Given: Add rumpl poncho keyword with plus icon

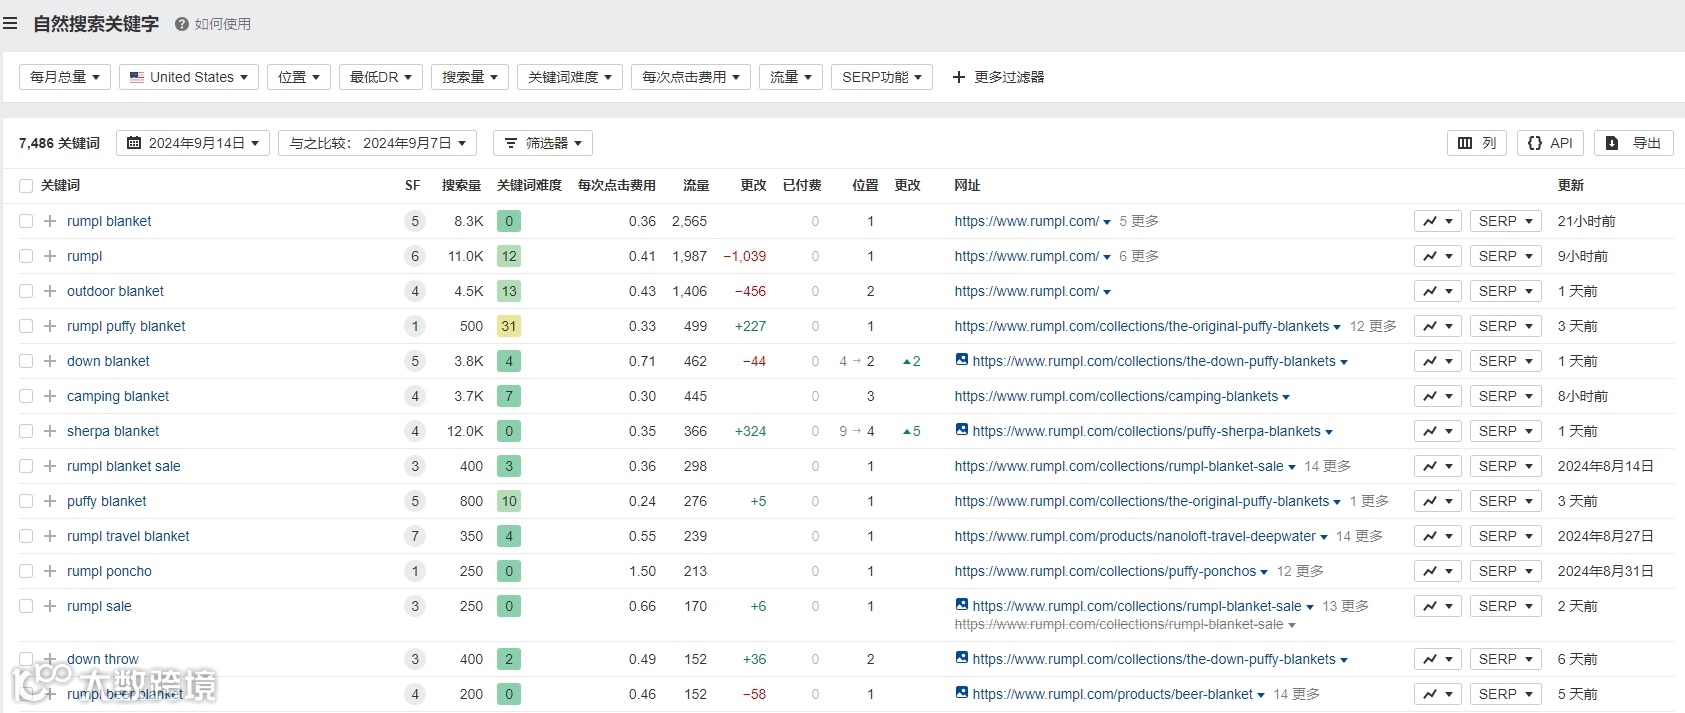Looking at the screenshot, I should (49, 571).
